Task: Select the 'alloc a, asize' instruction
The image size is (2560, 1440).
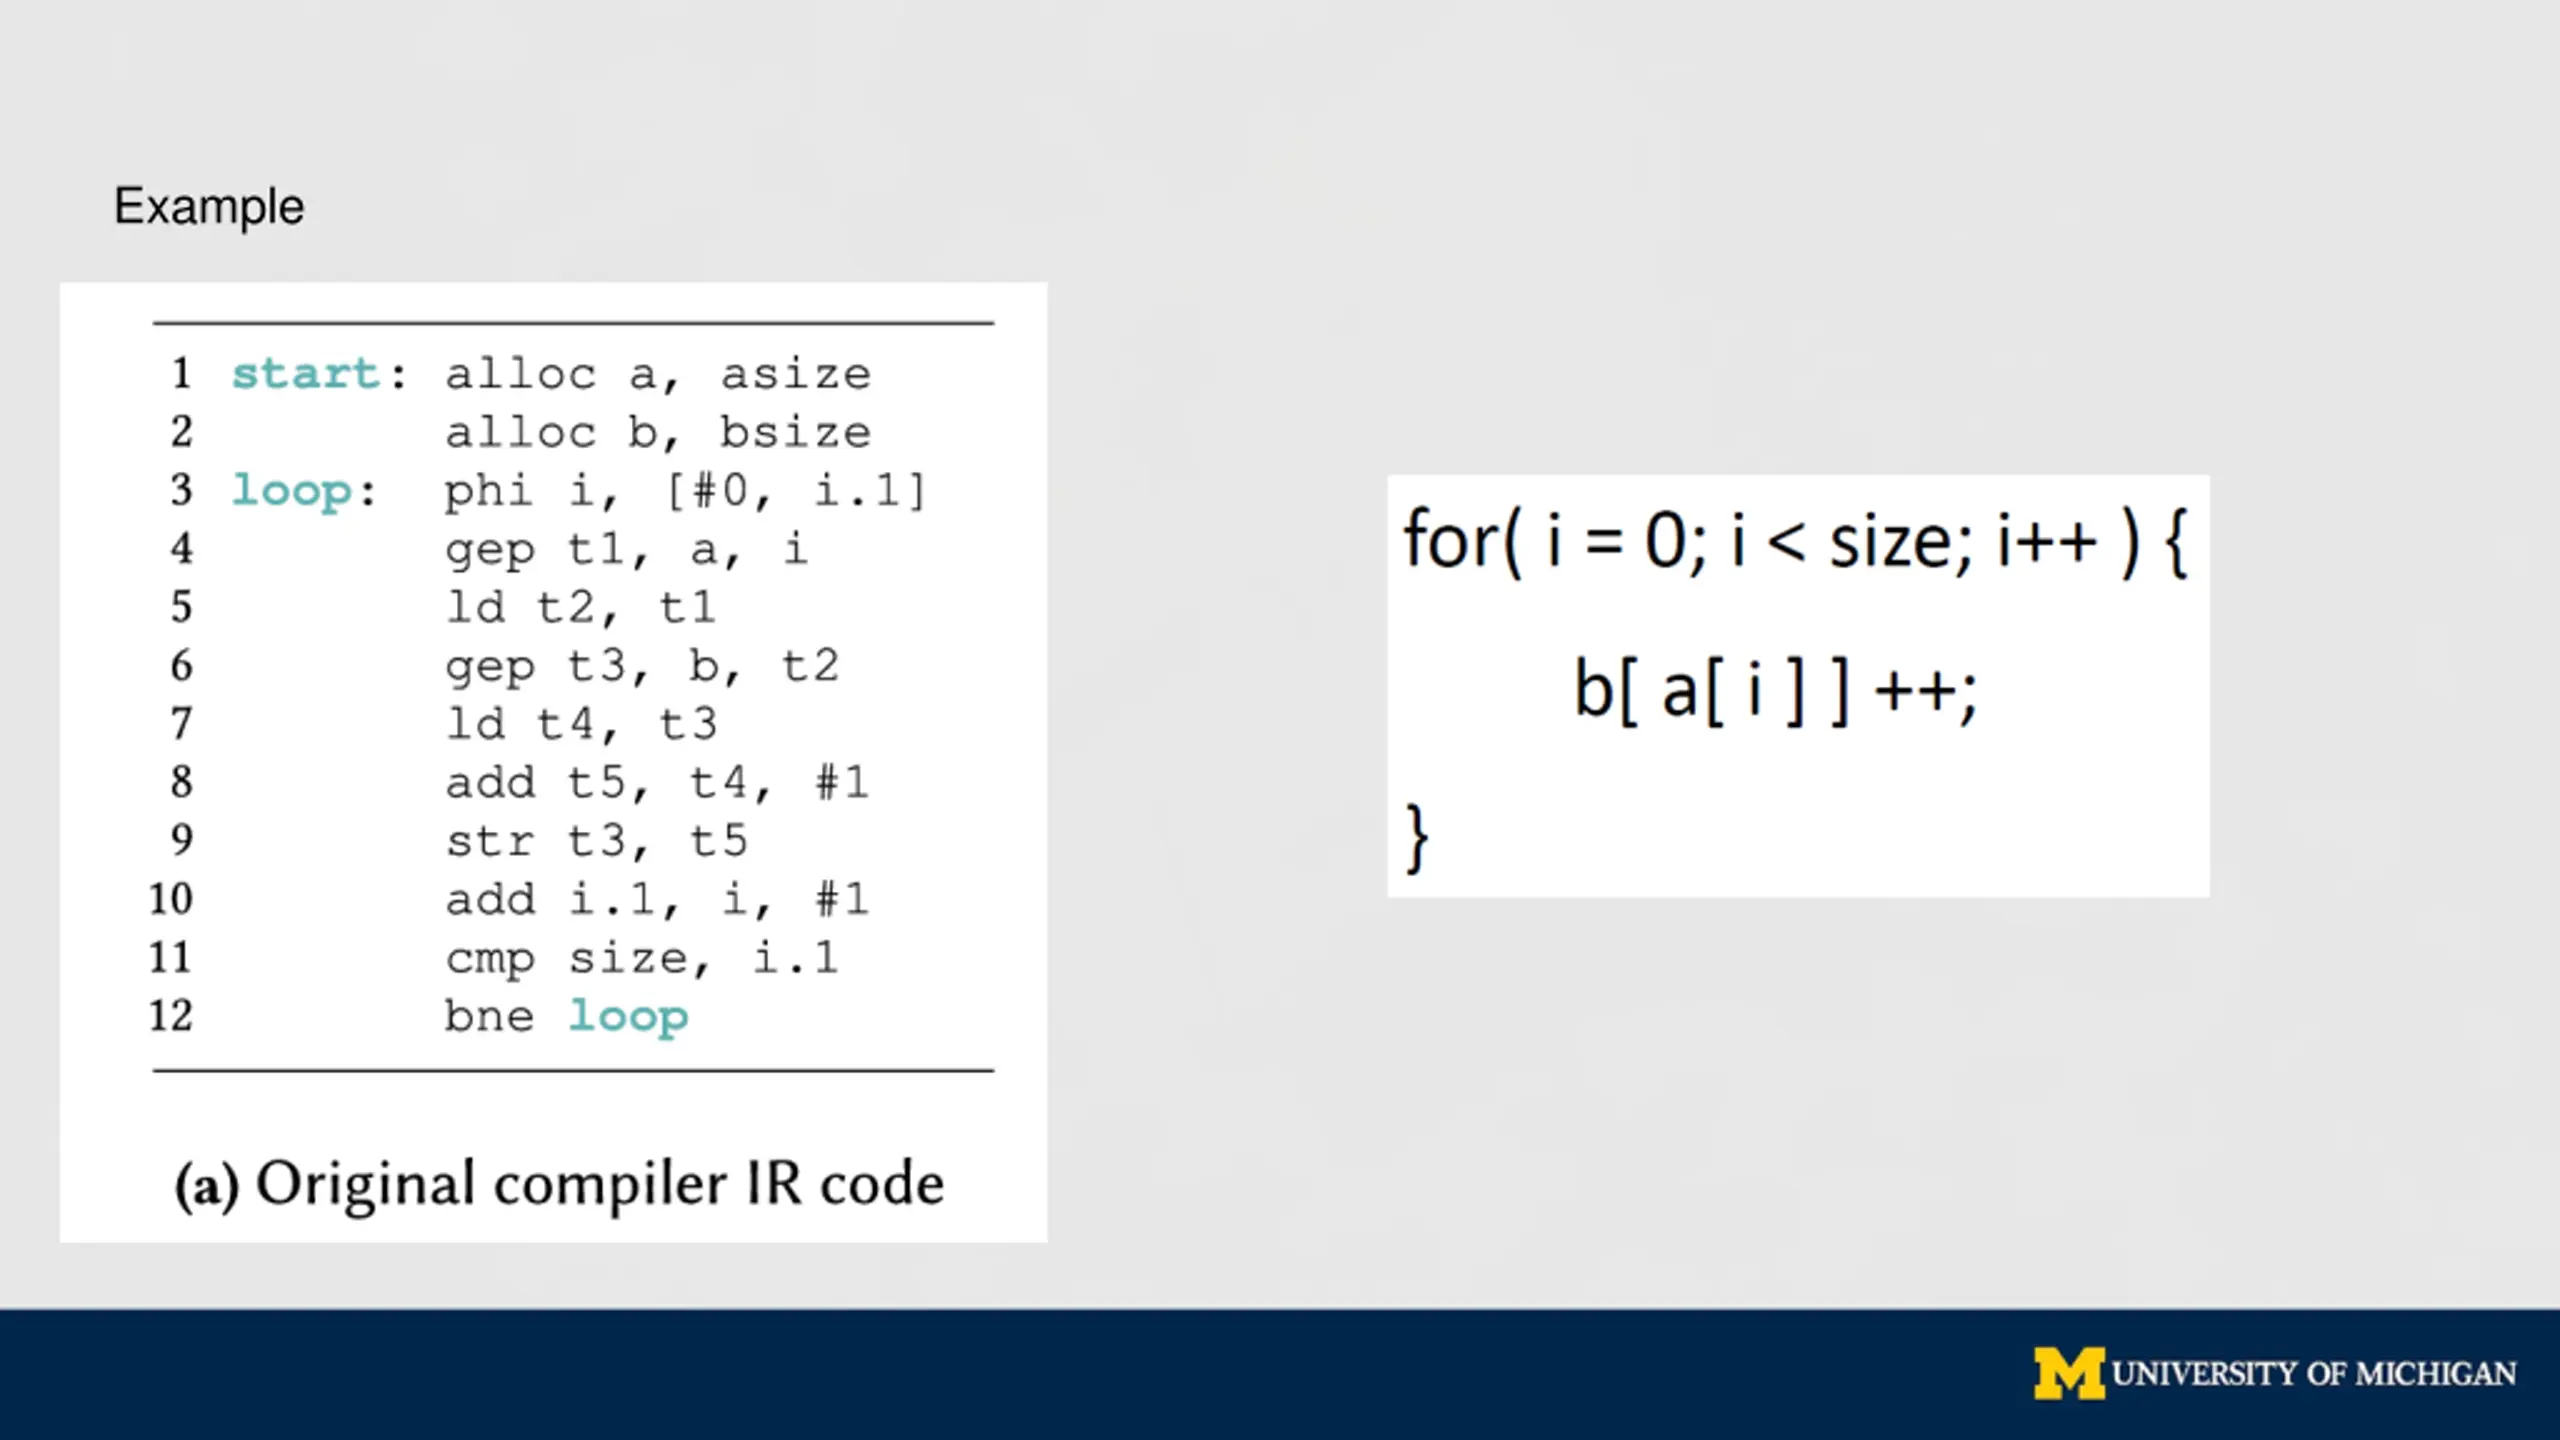Action: [658, 374]
